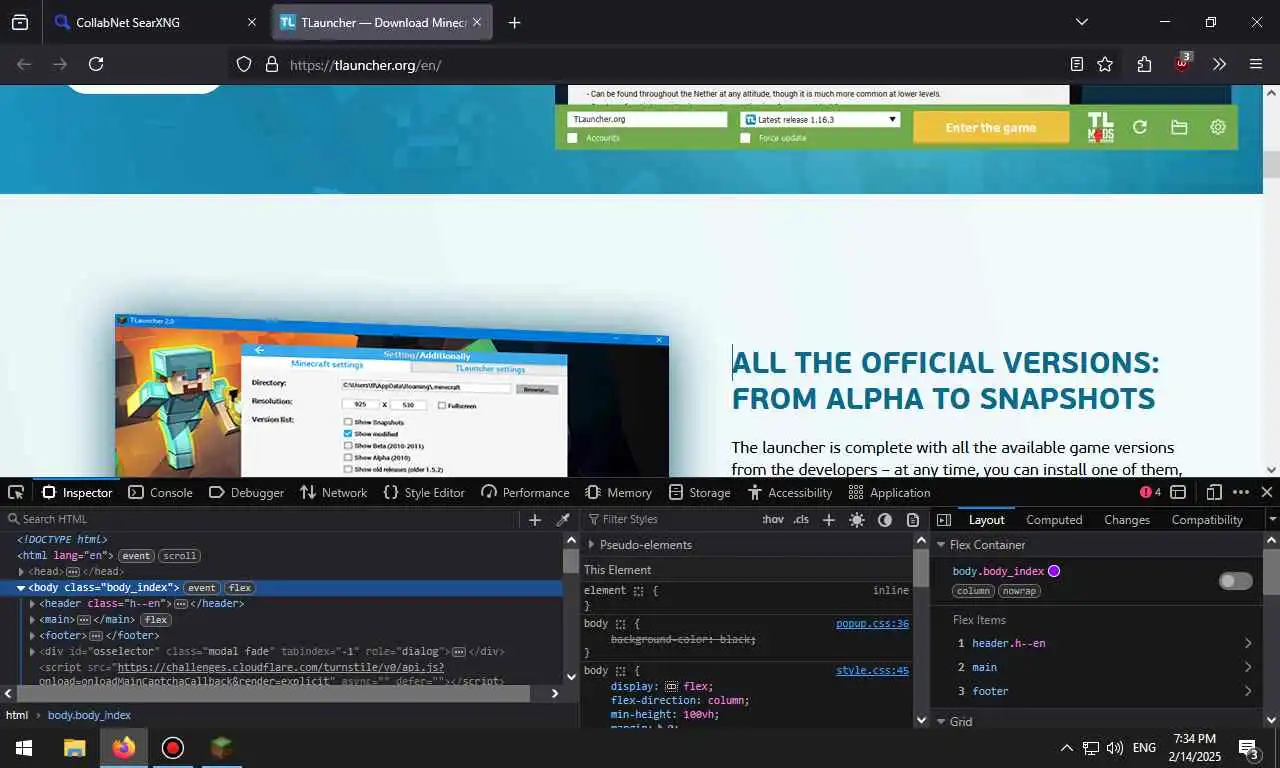Click the Firefox icon in the taskbar

coord(124,748)
